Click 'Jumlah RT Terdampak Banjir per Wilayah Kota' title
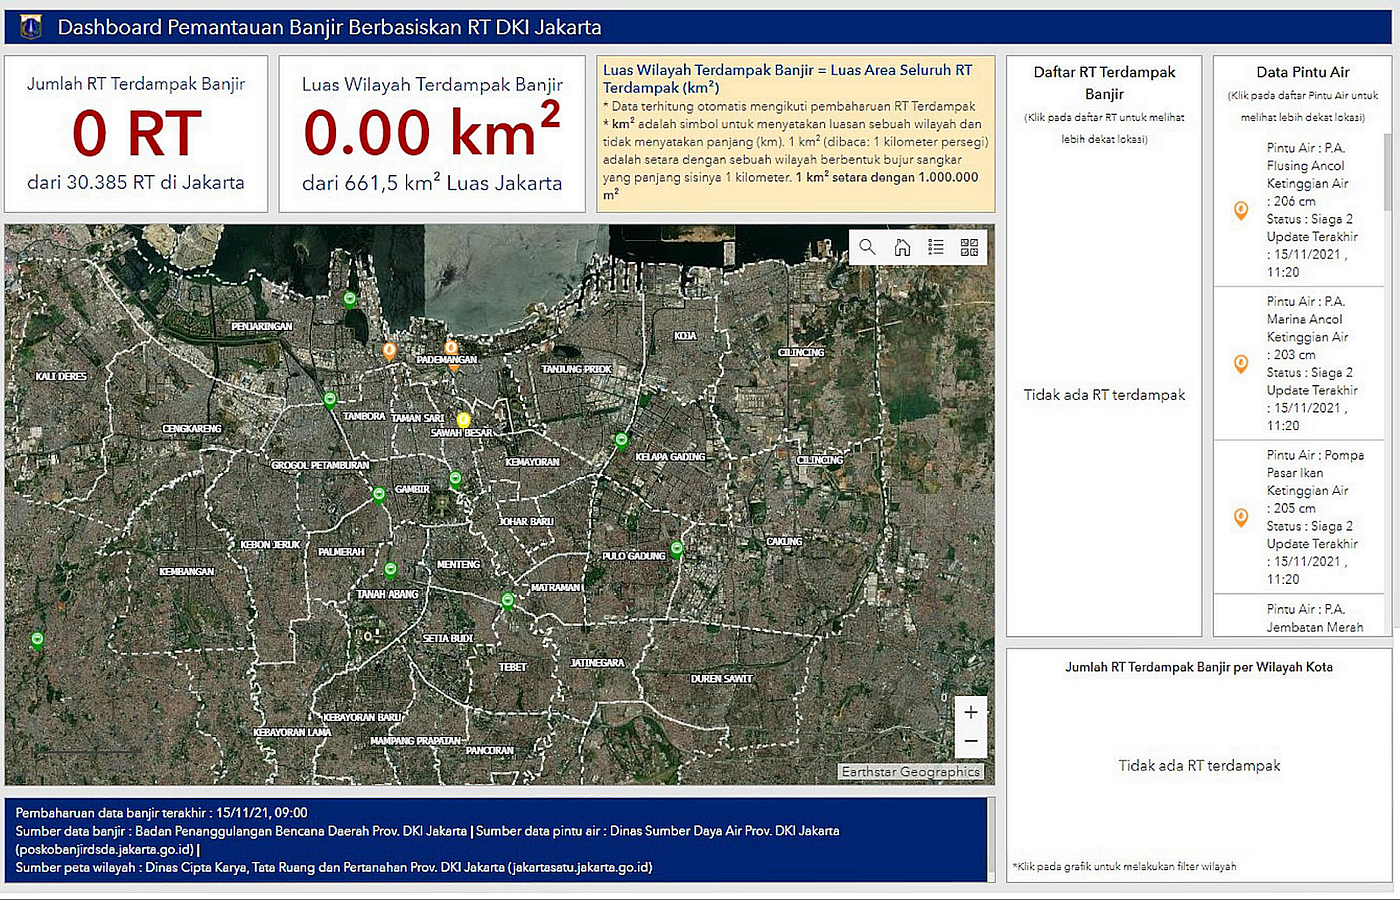 [1199, 667]
